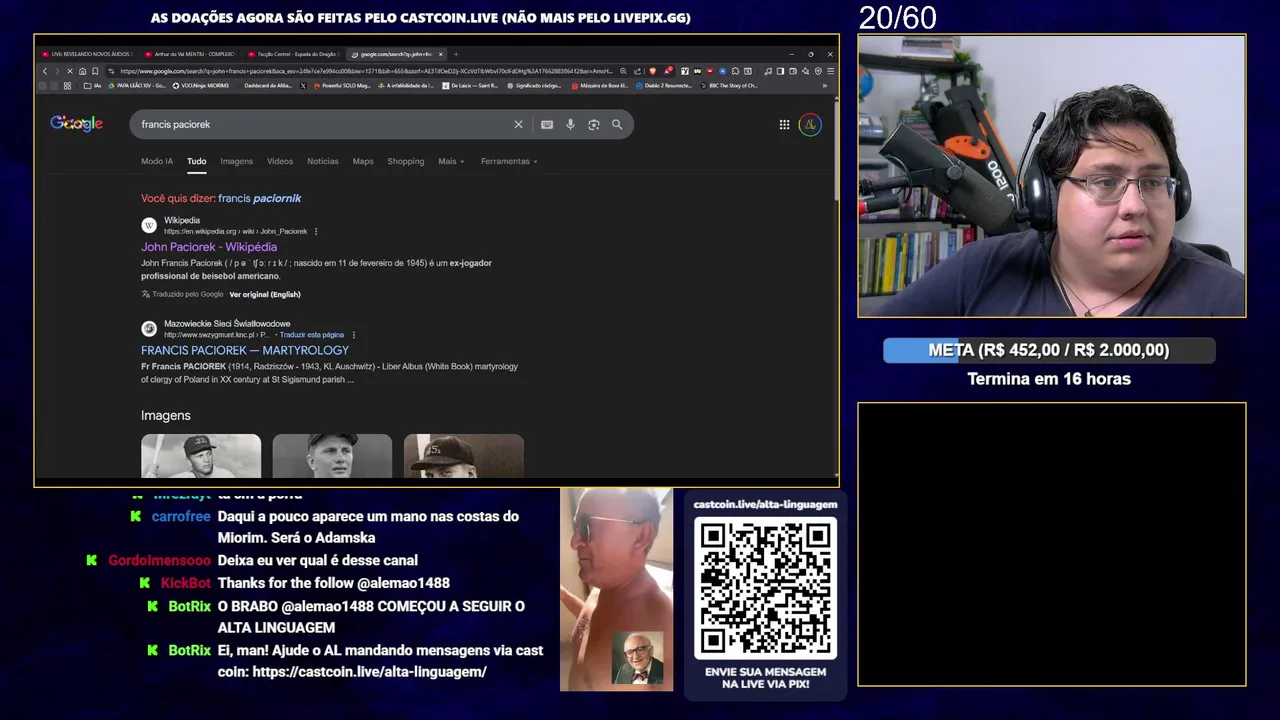Open the BBC The Story of Ch... bookmark
Screen dimensions: 1280x720
click(x=728, y=86)
